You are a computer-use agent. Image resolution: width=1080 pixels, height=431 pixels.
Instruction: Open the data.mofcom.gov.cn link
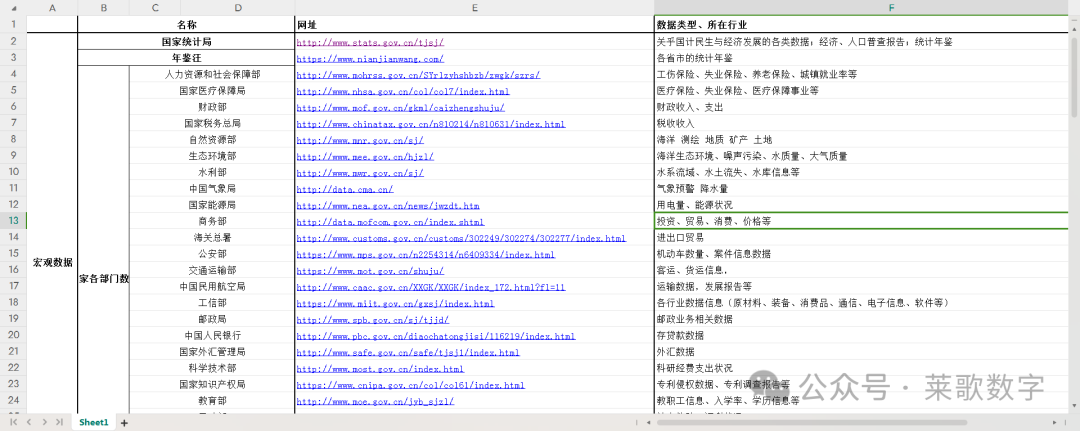pyautogui.click(x=391, y=222)
